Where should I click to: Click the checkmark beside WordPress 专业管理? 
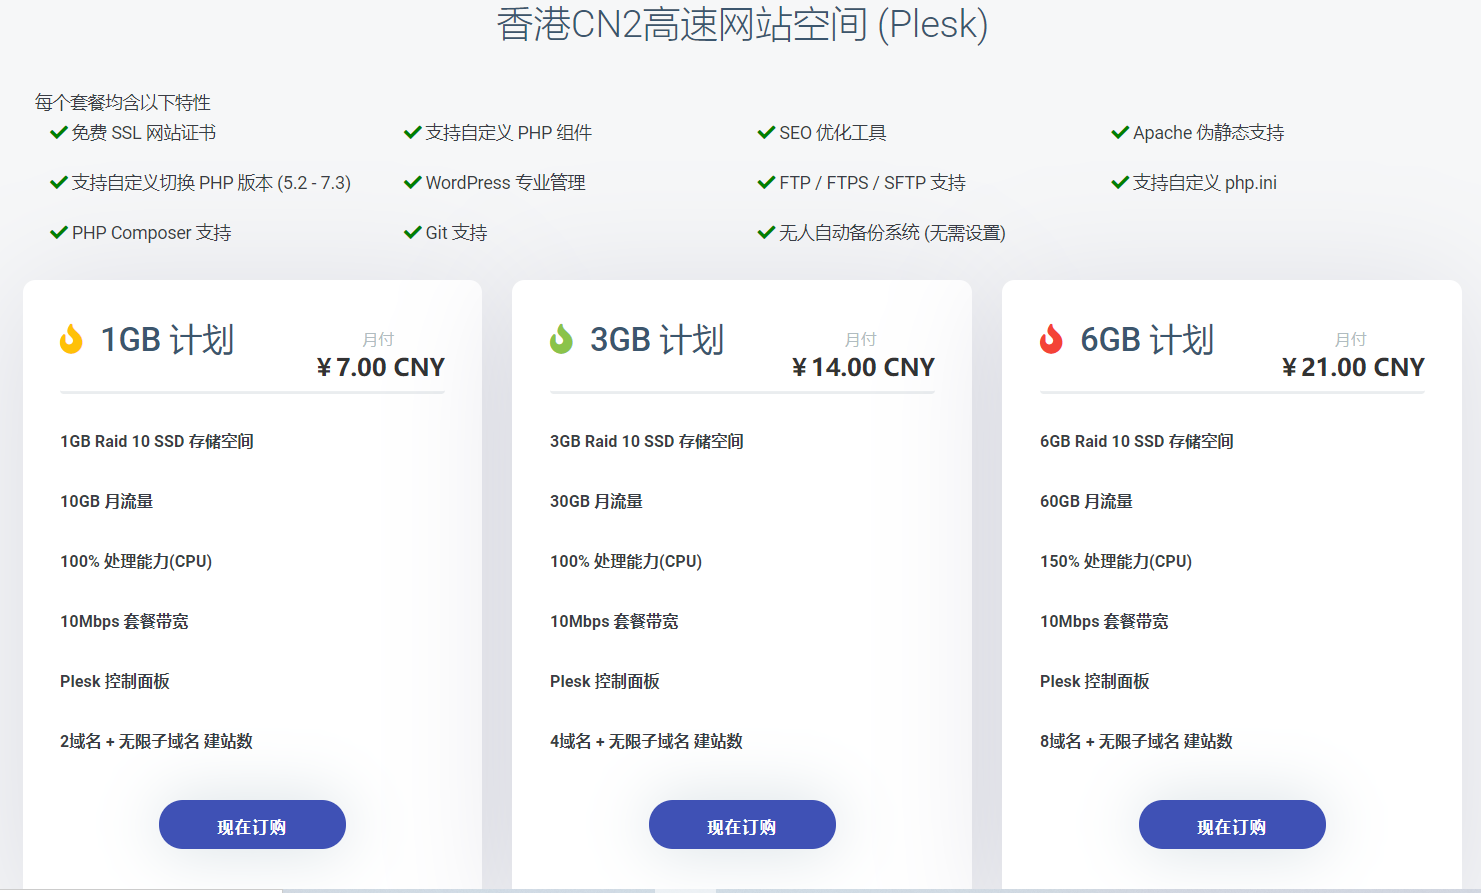(412, 182)
